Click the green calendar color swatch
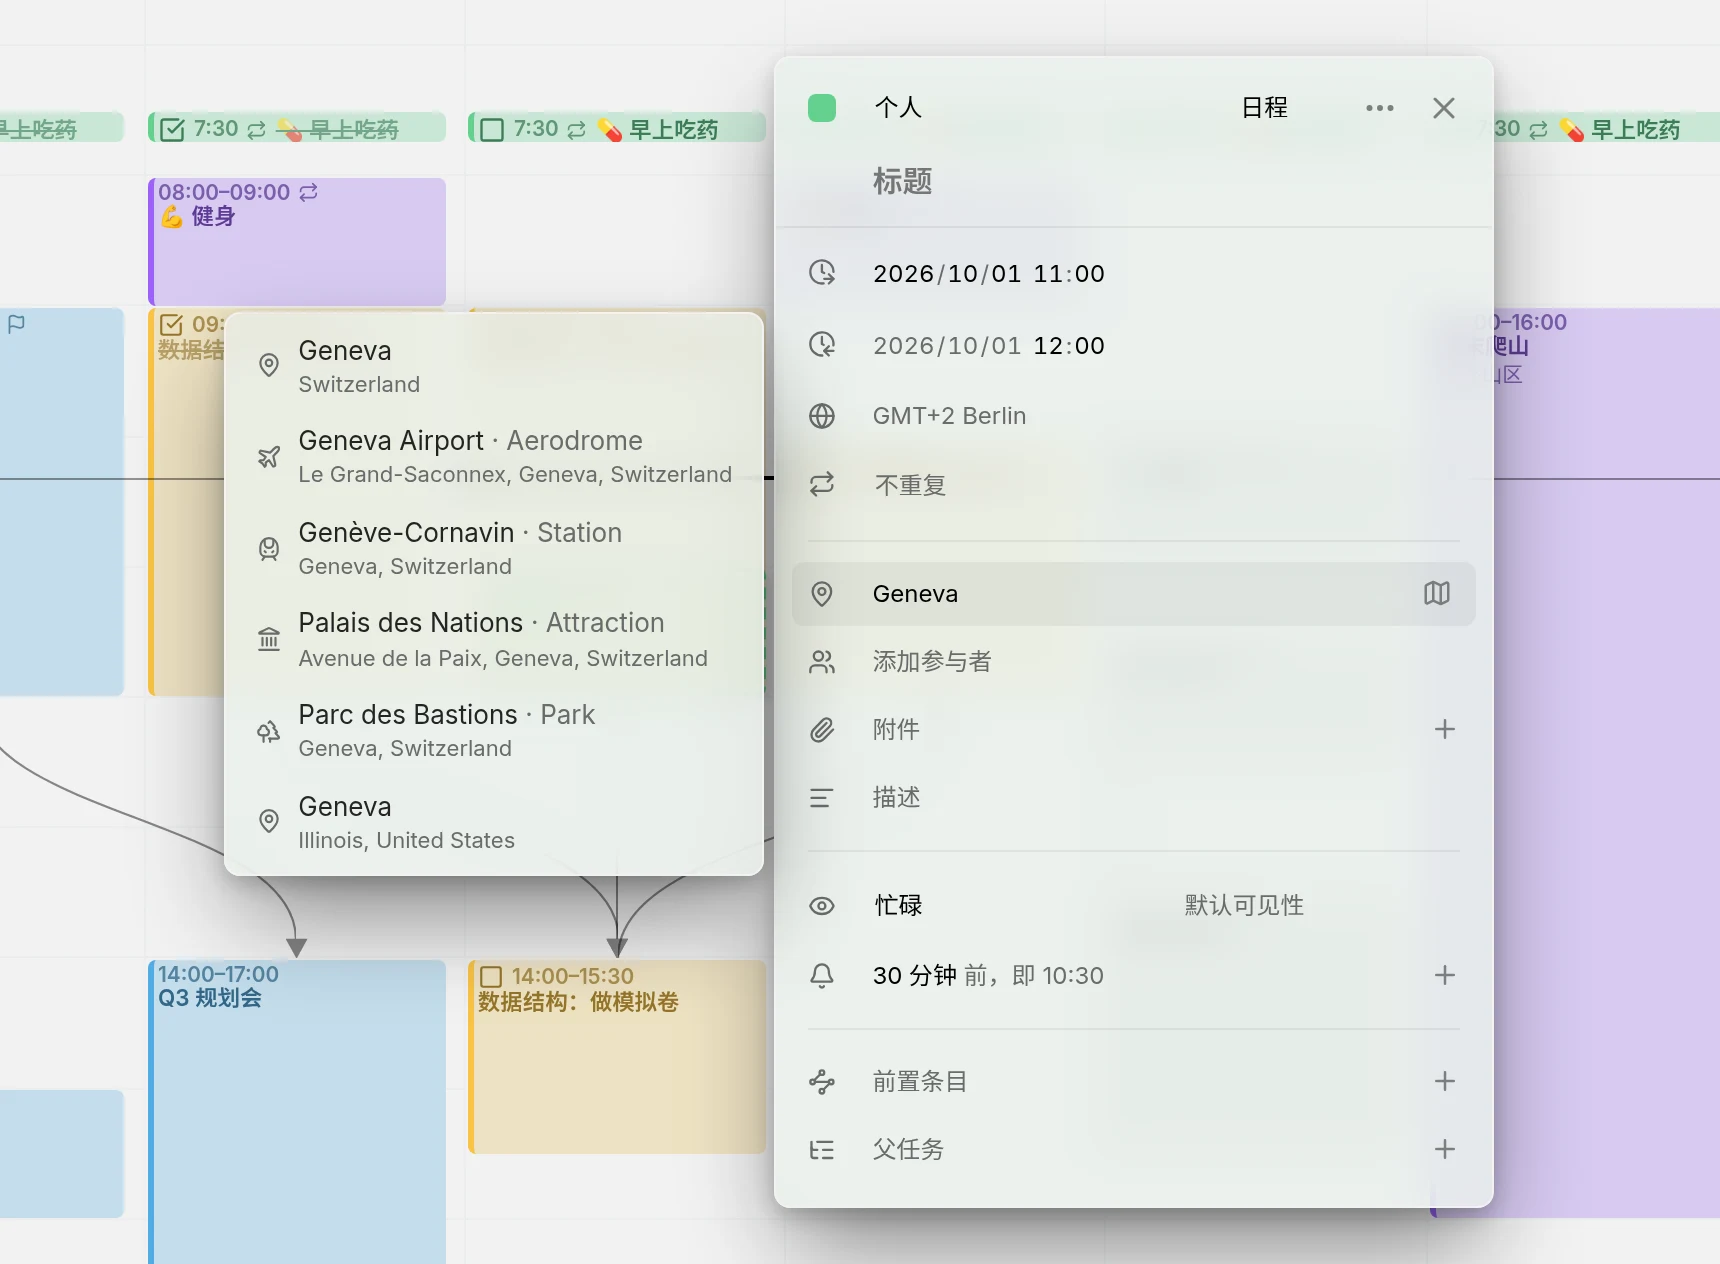 pyautogui.click(x=822, y=108)
